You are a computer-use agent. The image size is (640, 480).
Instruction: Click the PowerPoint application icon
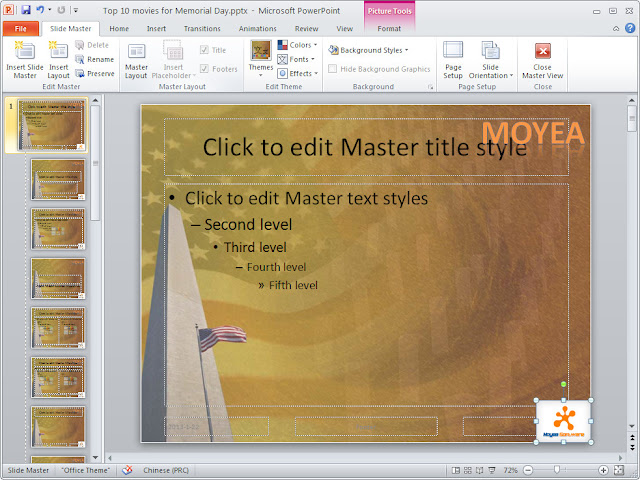point(9,10)
